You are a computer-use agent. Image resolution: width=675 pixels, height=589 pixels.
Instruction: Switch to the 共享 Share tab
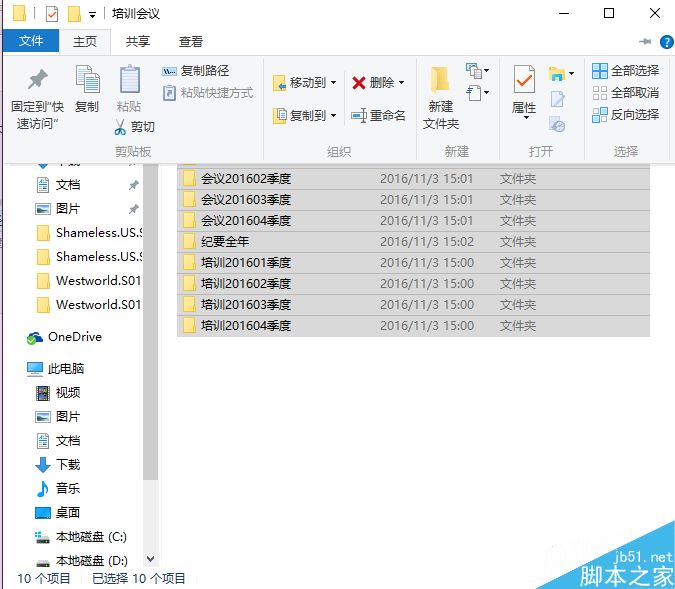coord(138,41)
